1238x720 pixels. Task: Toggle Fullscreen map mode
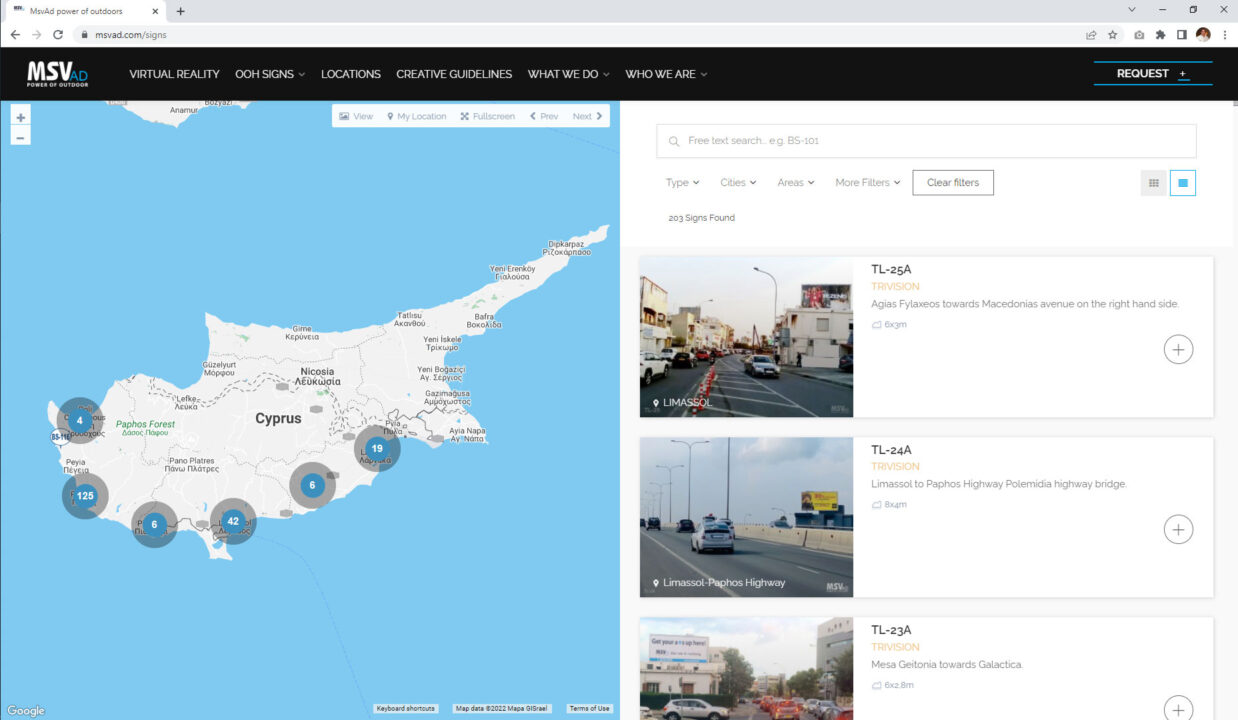(x=488, y=116)
